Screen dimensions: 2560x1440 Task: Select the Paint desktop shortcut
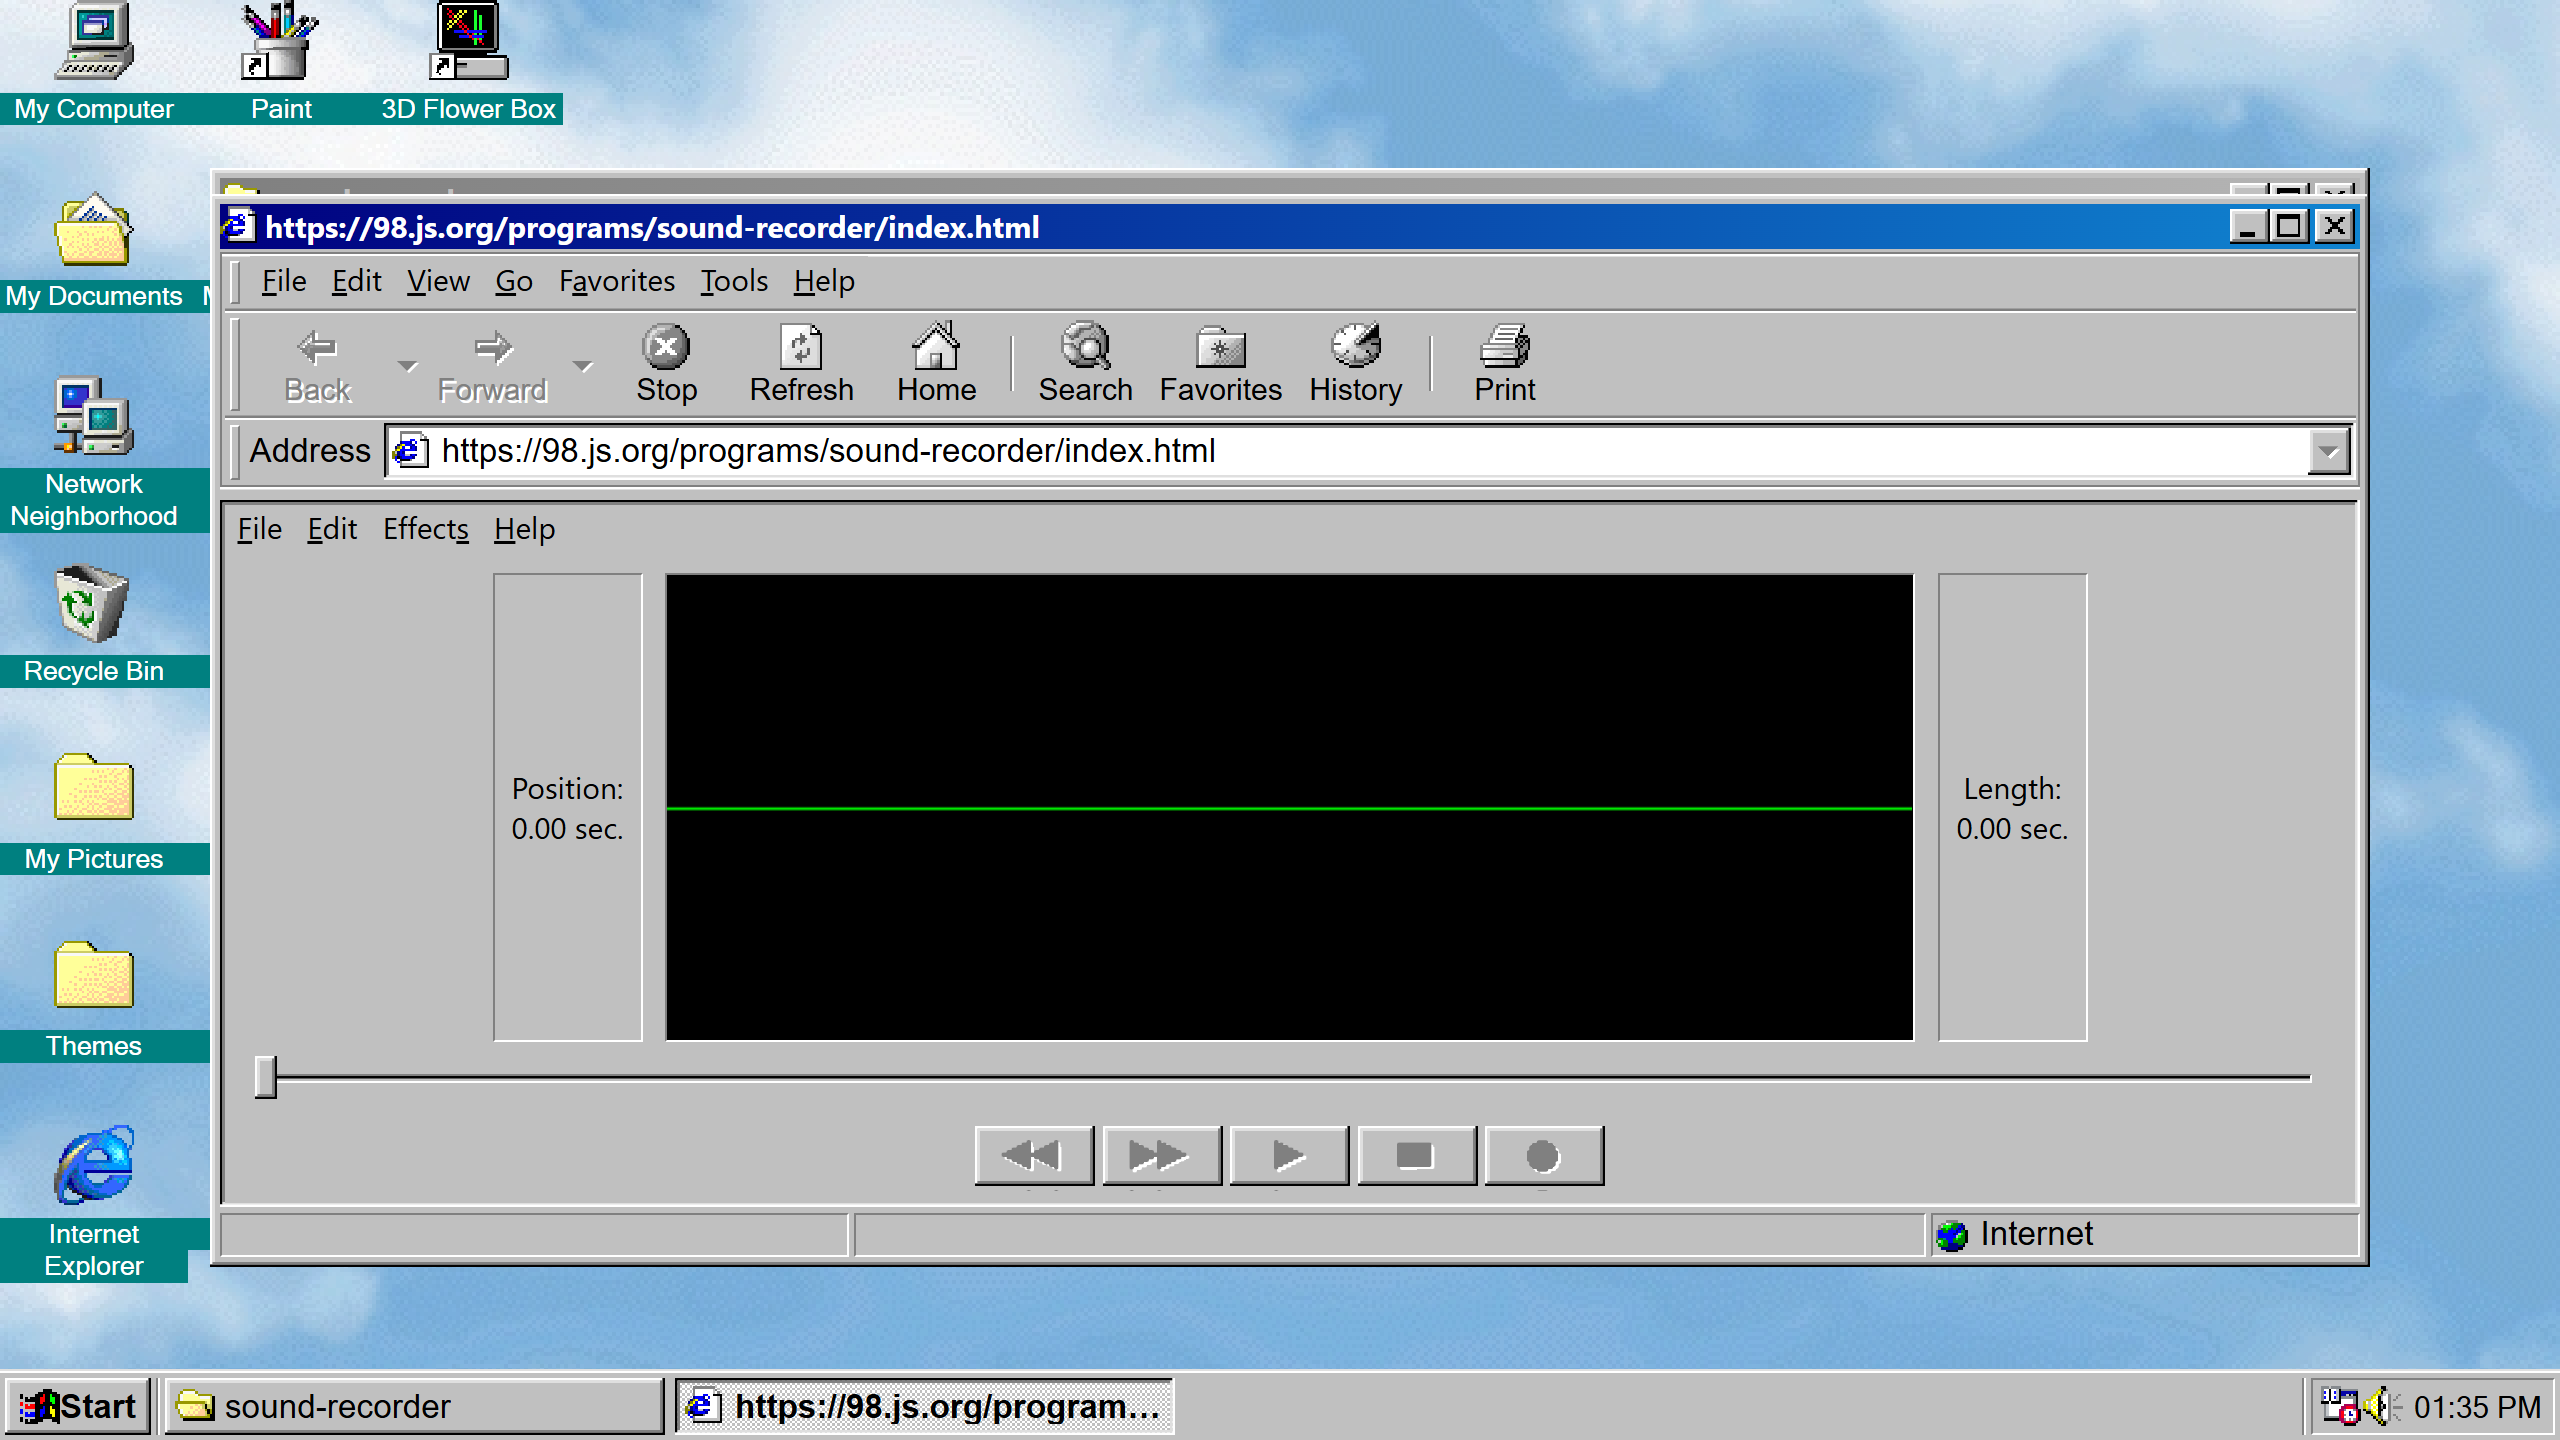coord(281,62)
